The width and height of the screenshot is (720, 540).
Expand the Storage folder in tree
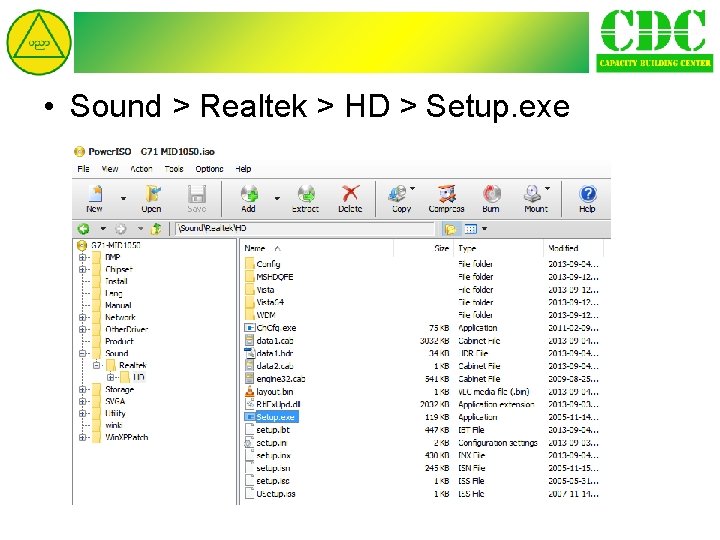pyautogui.click(x=83, y=389)
